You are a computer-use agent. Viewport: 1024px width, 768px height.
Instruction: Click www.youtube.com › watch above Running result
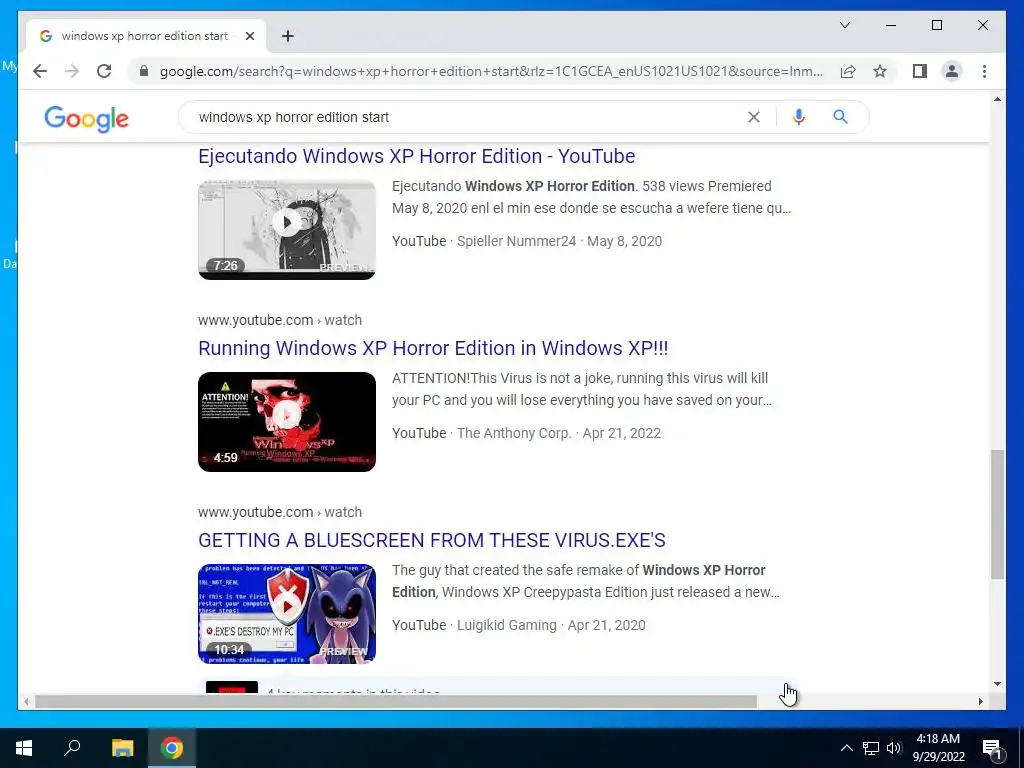280,320
